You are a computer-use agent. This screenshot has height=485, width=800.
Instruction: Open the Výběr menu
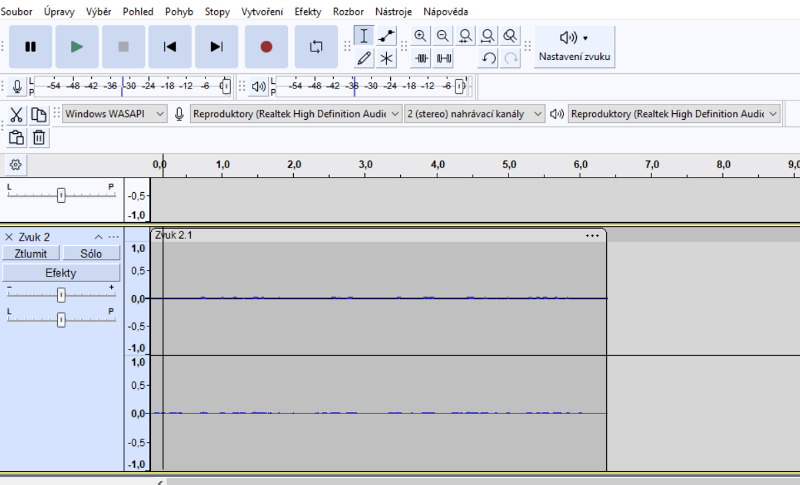pyautogui.click(x=98, y=11)
